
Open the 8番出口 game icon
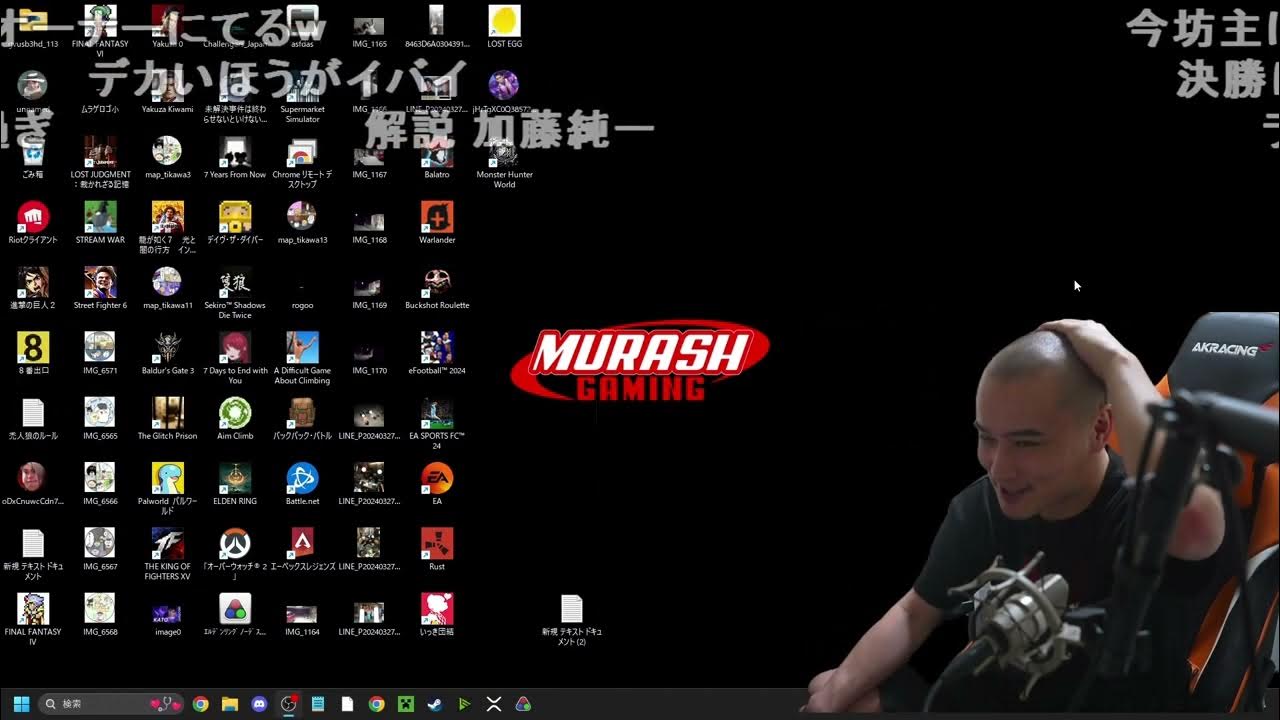coord(33,354)
